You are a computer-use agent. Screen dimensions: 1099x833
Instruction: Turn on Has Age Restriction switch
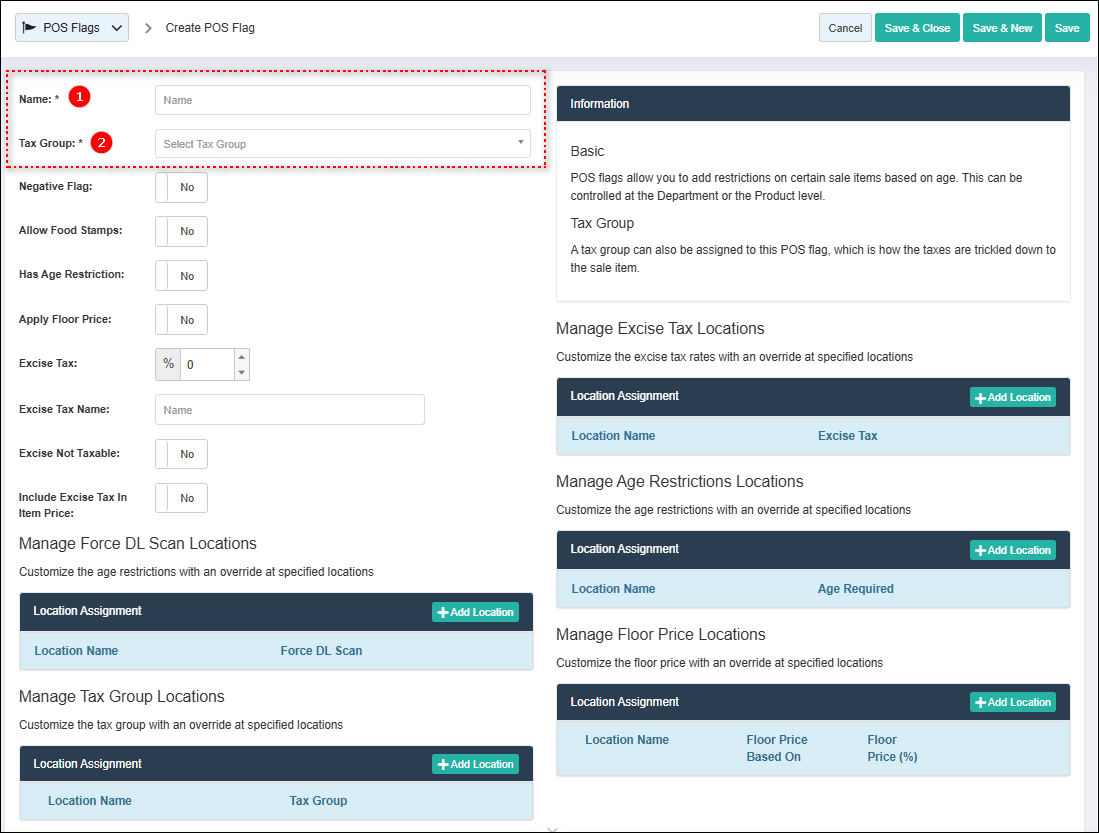[x=182, y=276]
